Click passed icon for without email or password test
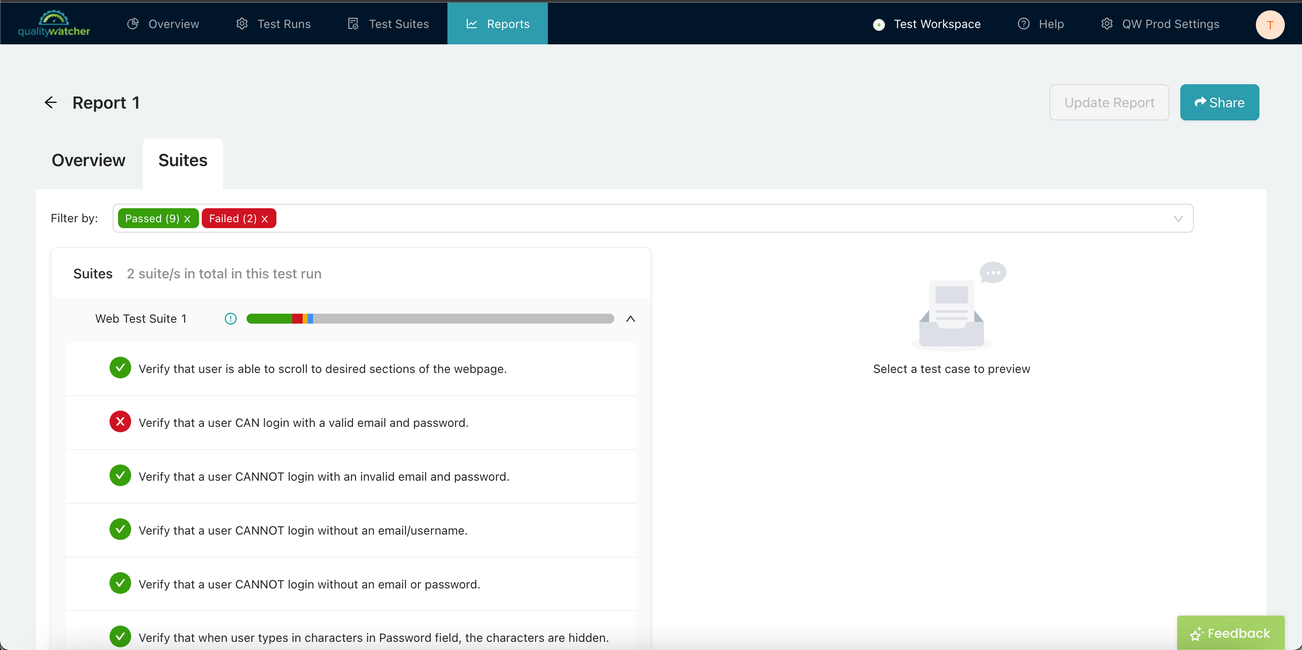1302x650 pixels. pyautogui.click(x=120, y=584)
